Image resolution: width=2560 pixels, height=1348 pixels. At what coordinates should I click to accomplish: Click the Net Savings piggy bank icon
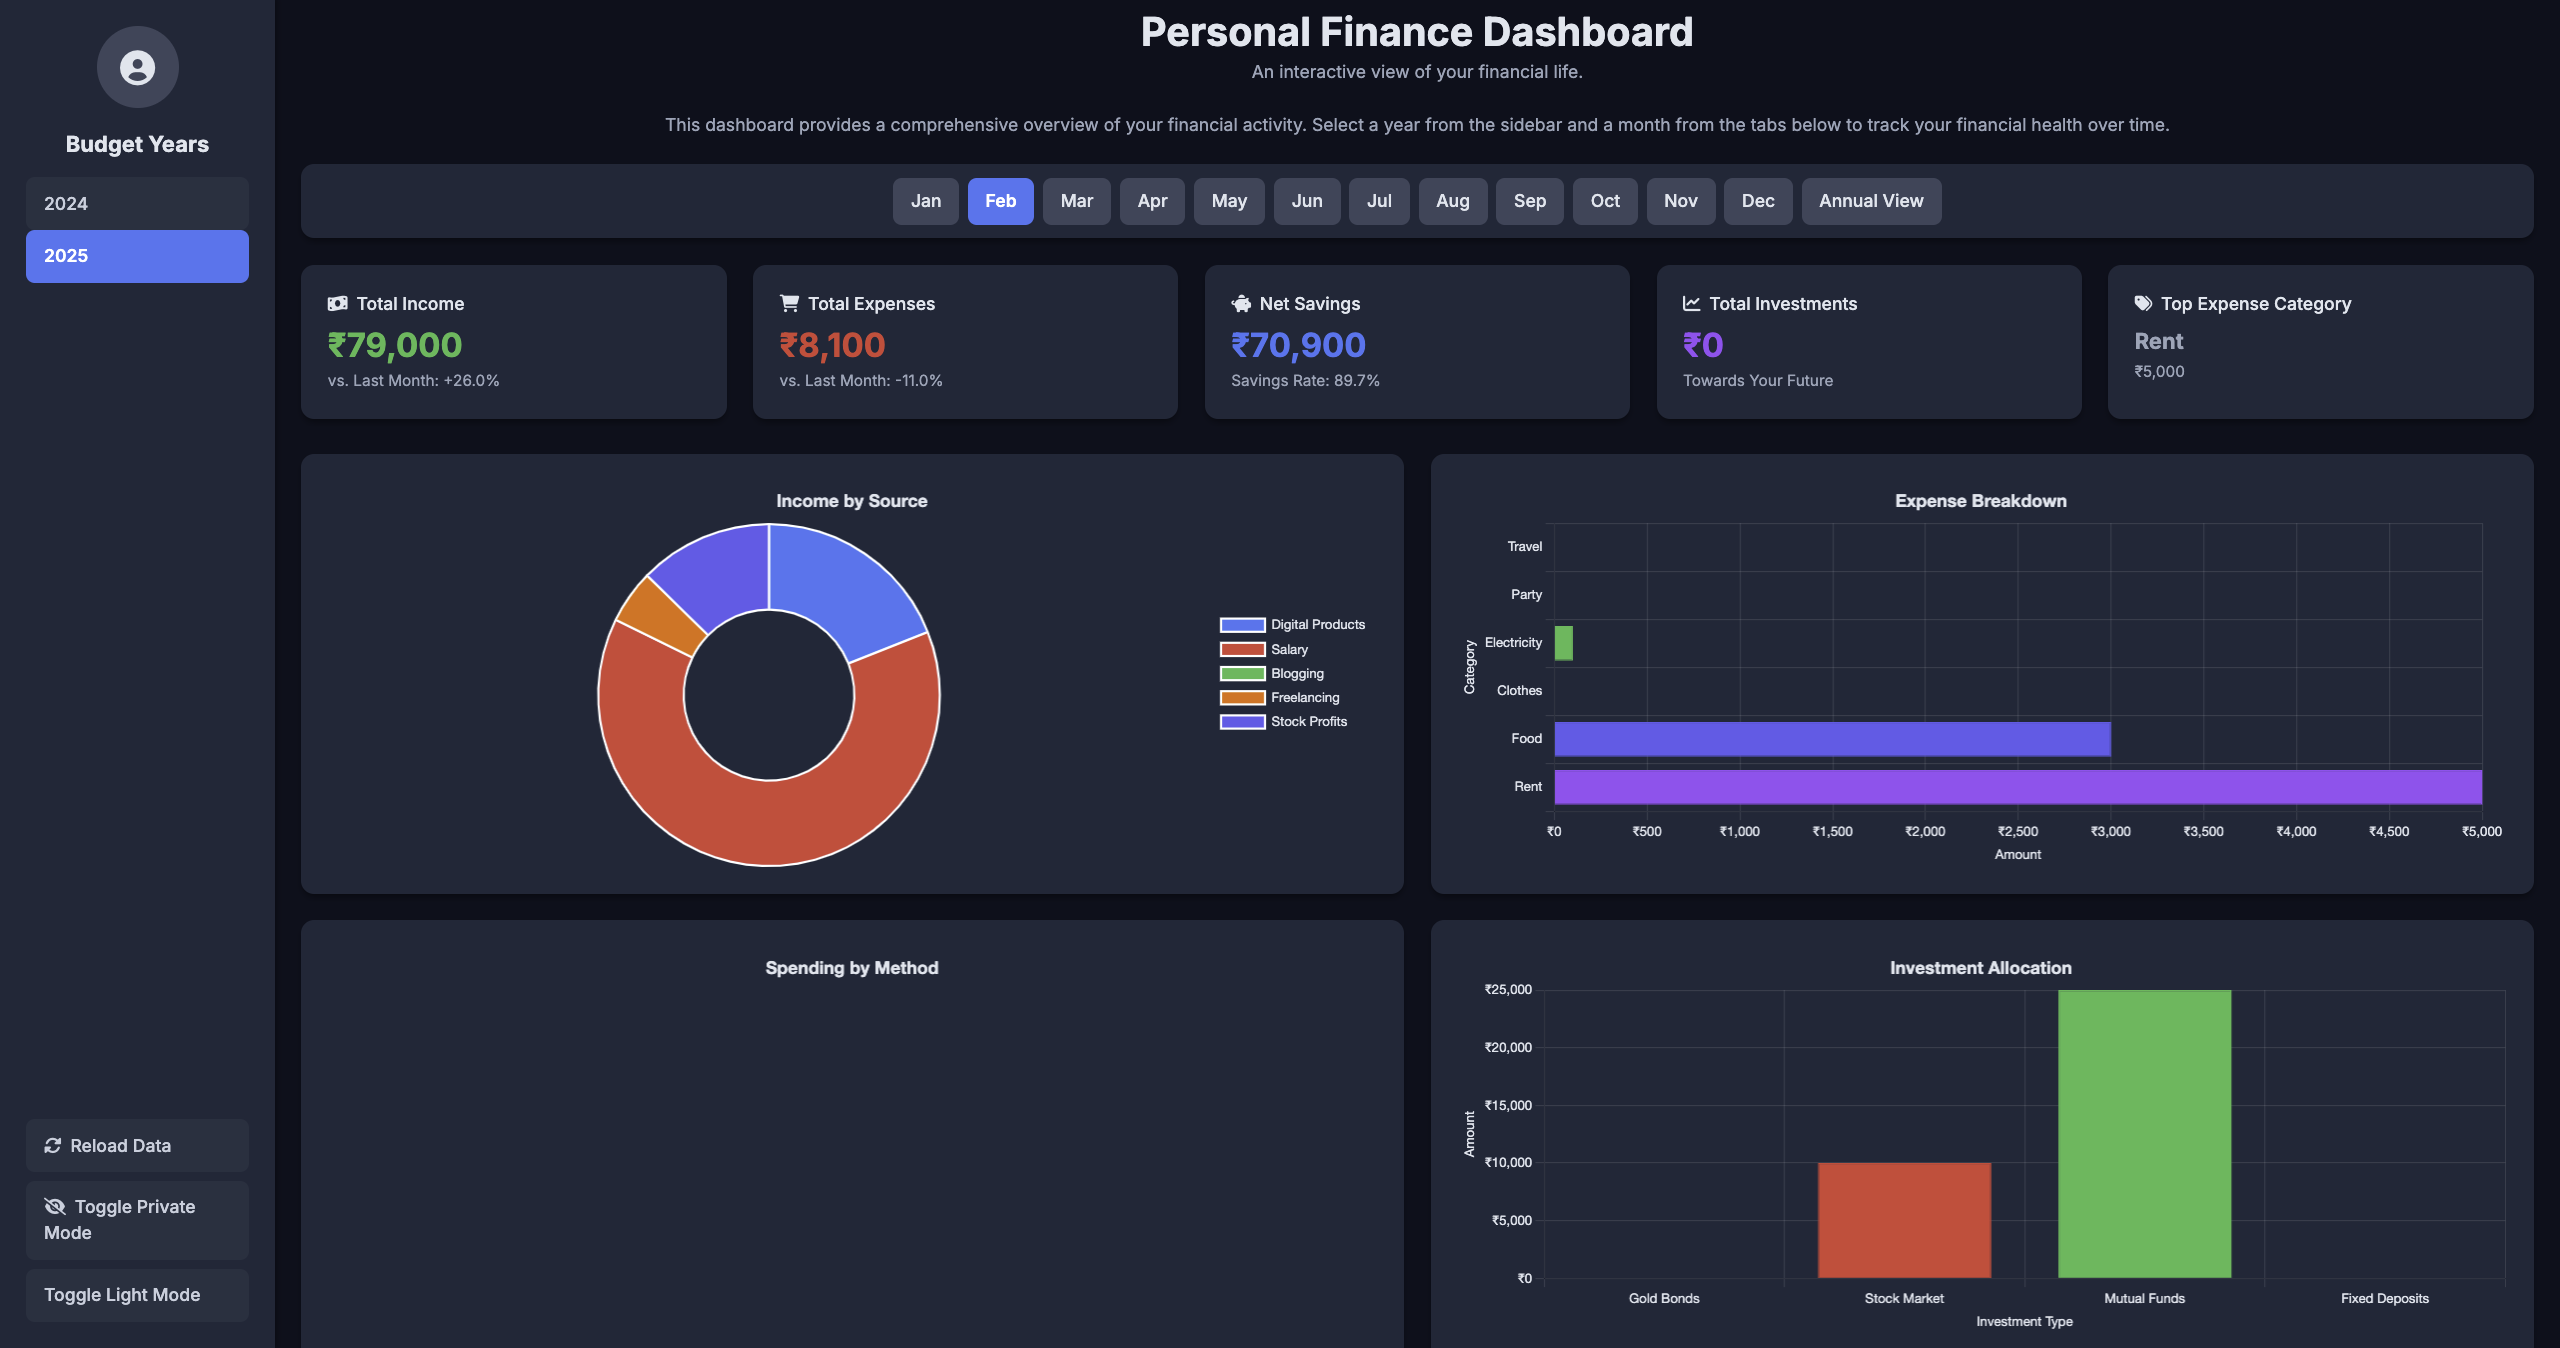[1241, 303]
